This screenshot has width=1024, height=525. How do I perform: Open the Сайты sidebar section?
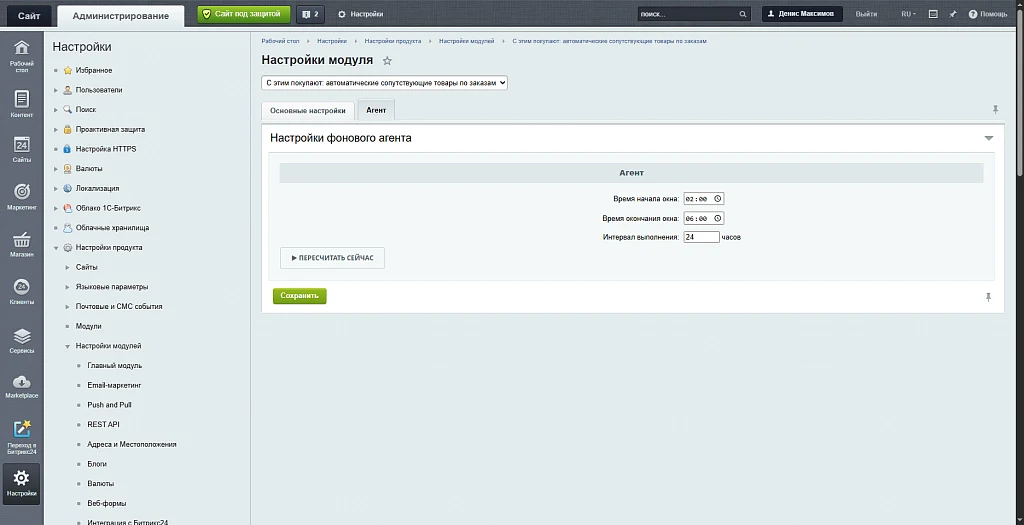tap(22, 150)
